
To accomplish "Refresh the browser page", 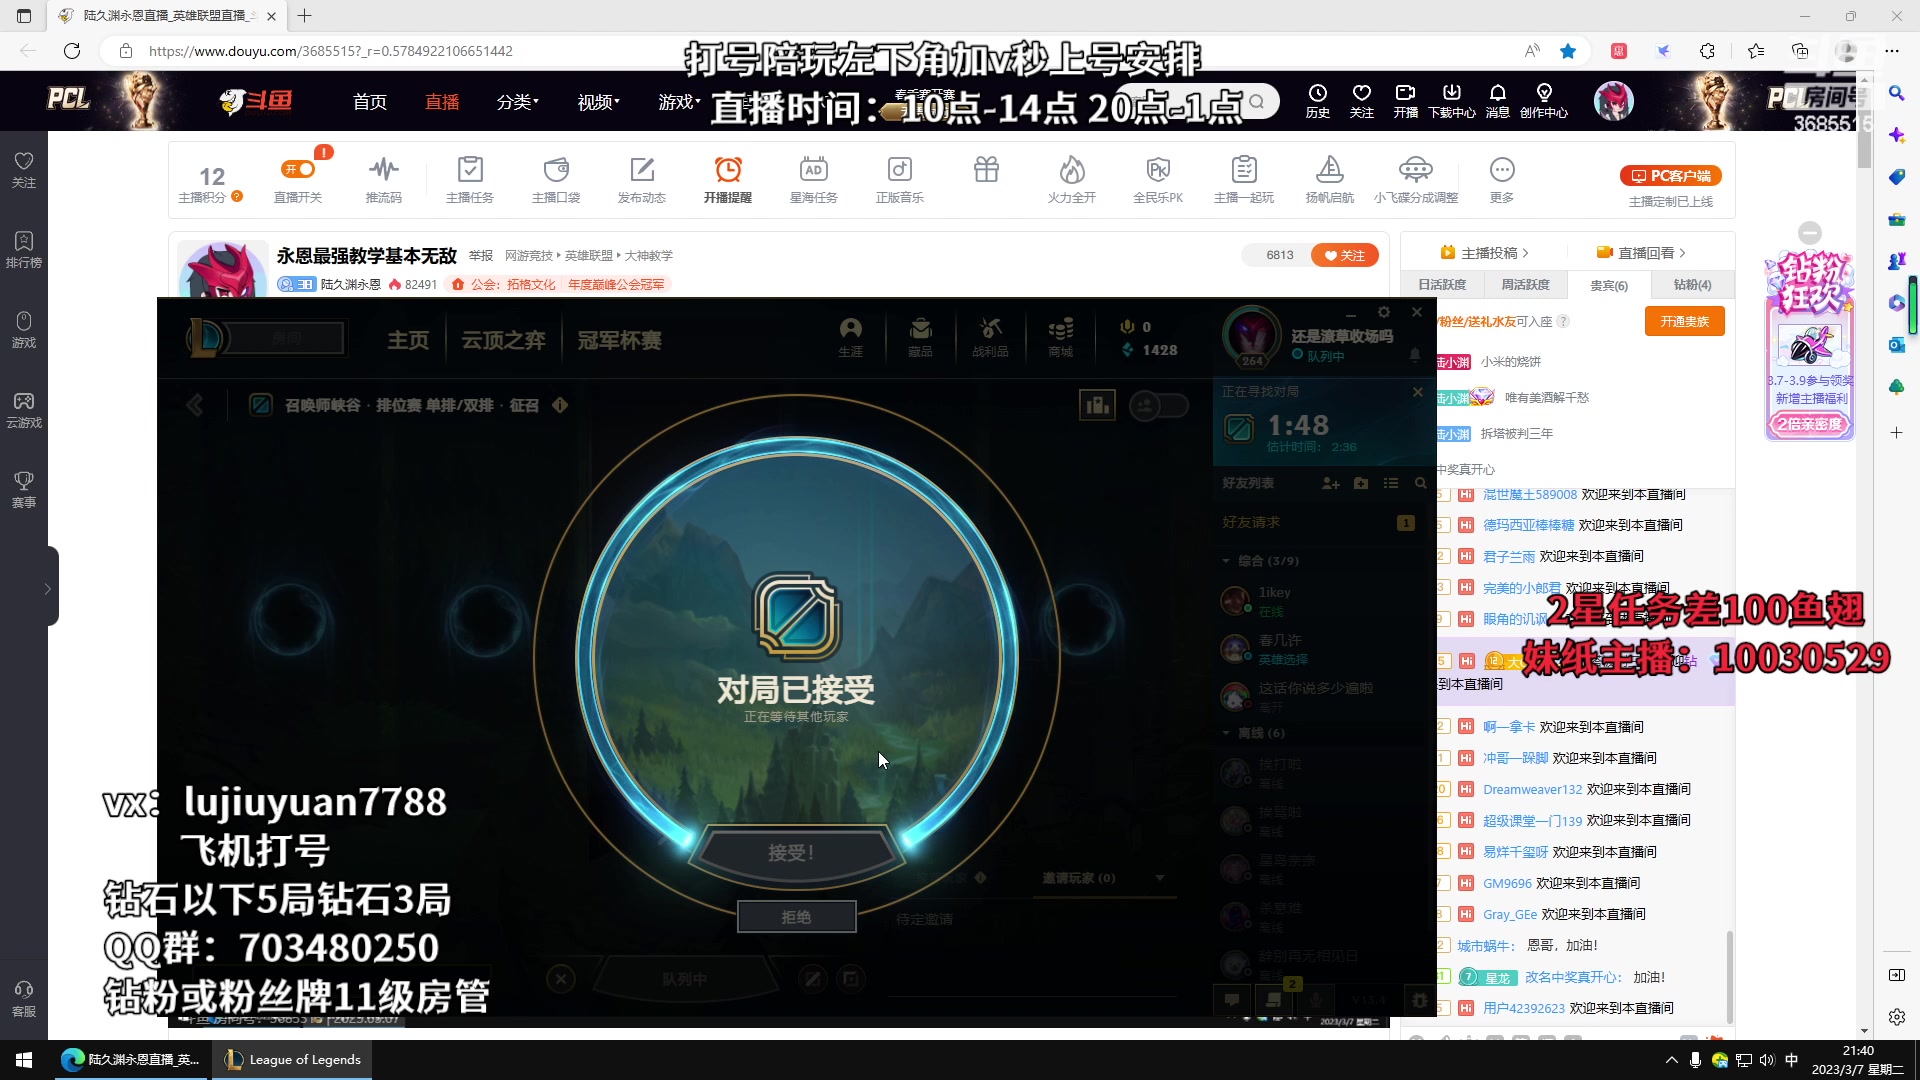I will coord(72,51).
